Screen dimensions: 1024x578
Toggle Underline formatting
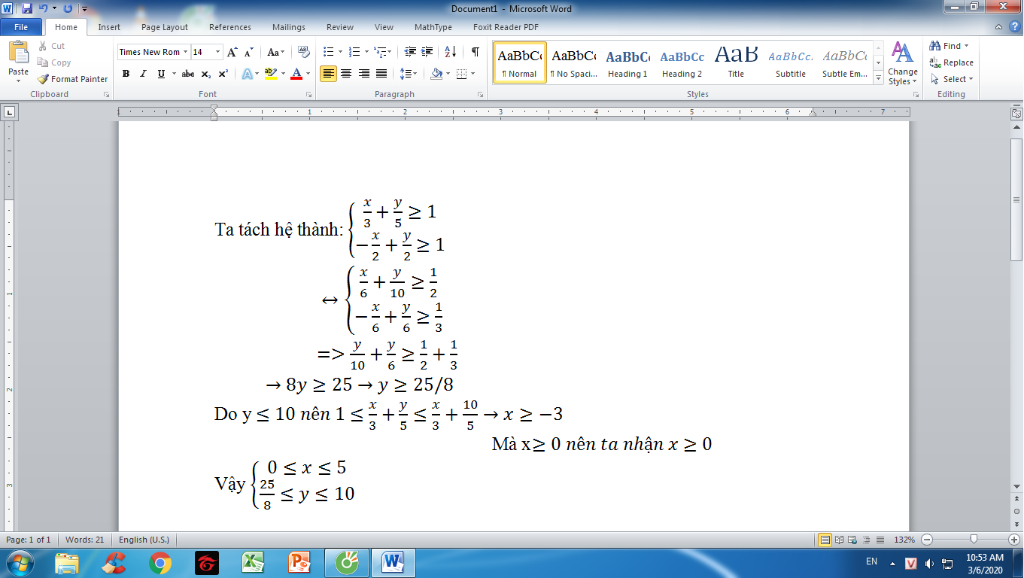(161, 74)
